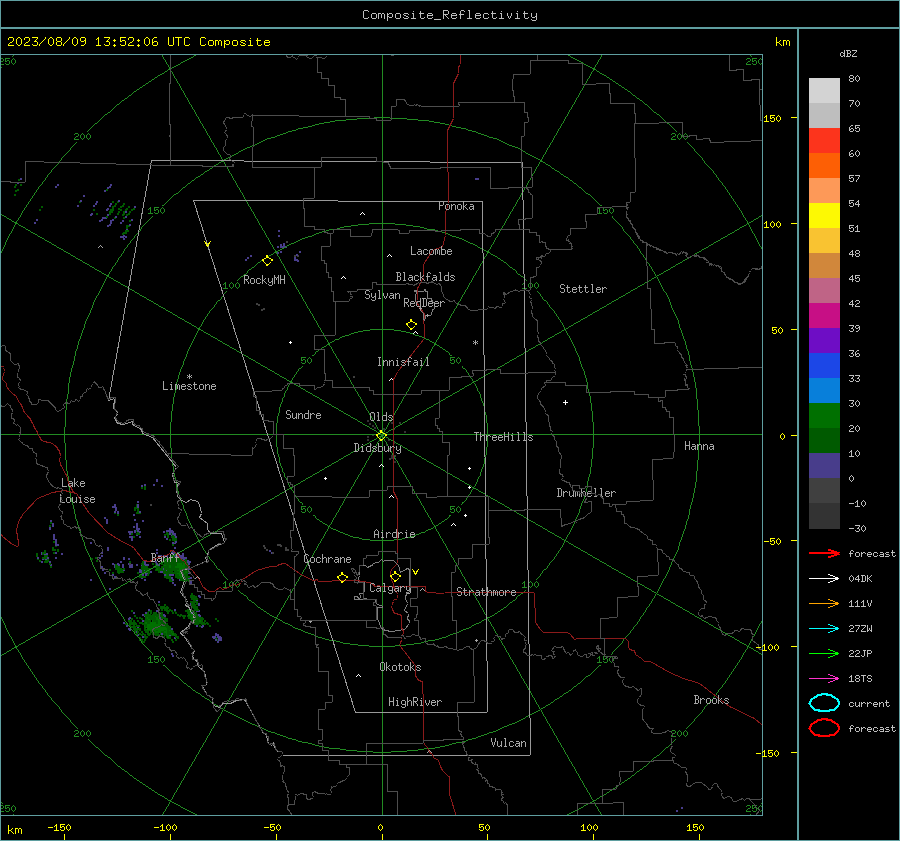Screen dimensions: 900x841
Task: Select the Blackfalds label
Action: click(x=425, y=277)
